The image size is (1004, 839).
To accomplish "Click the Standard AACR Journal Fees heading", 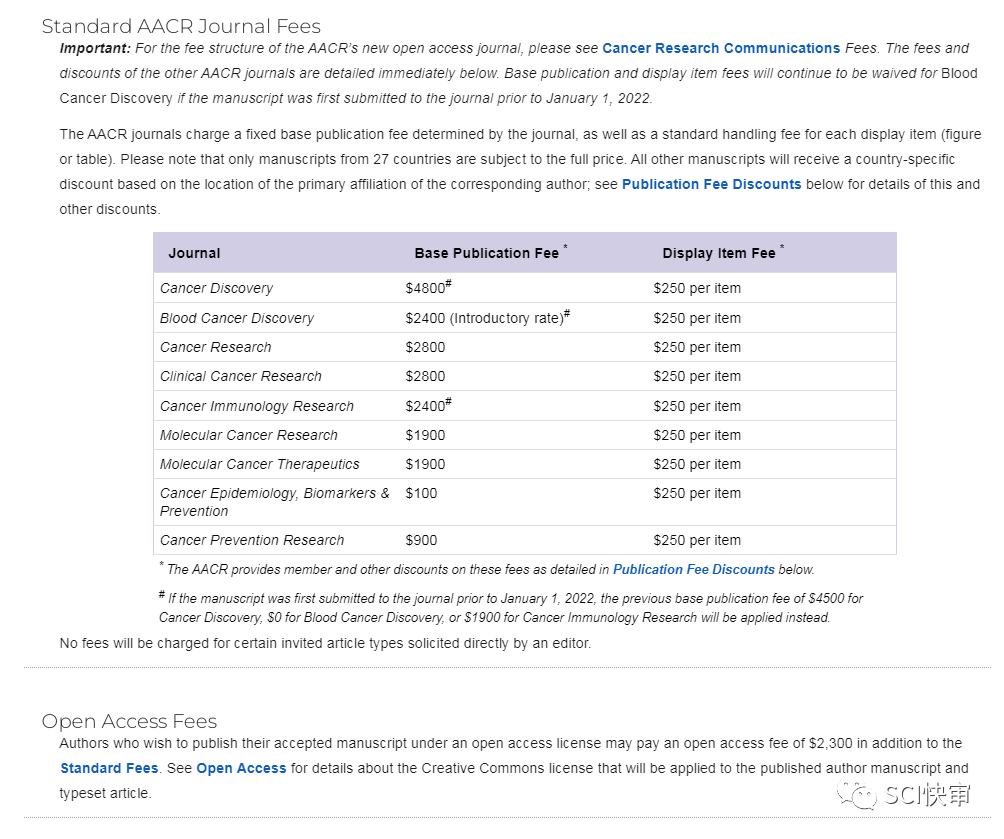I will 181,26.
